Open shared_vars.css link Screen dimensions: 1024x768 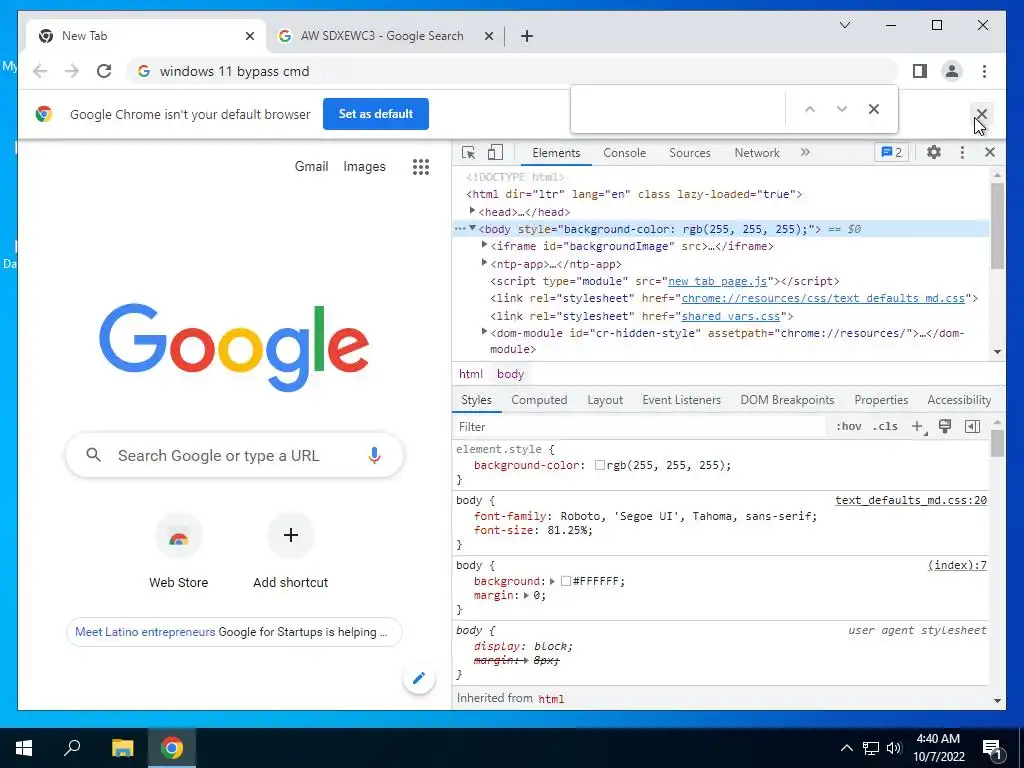pos(731,316)
